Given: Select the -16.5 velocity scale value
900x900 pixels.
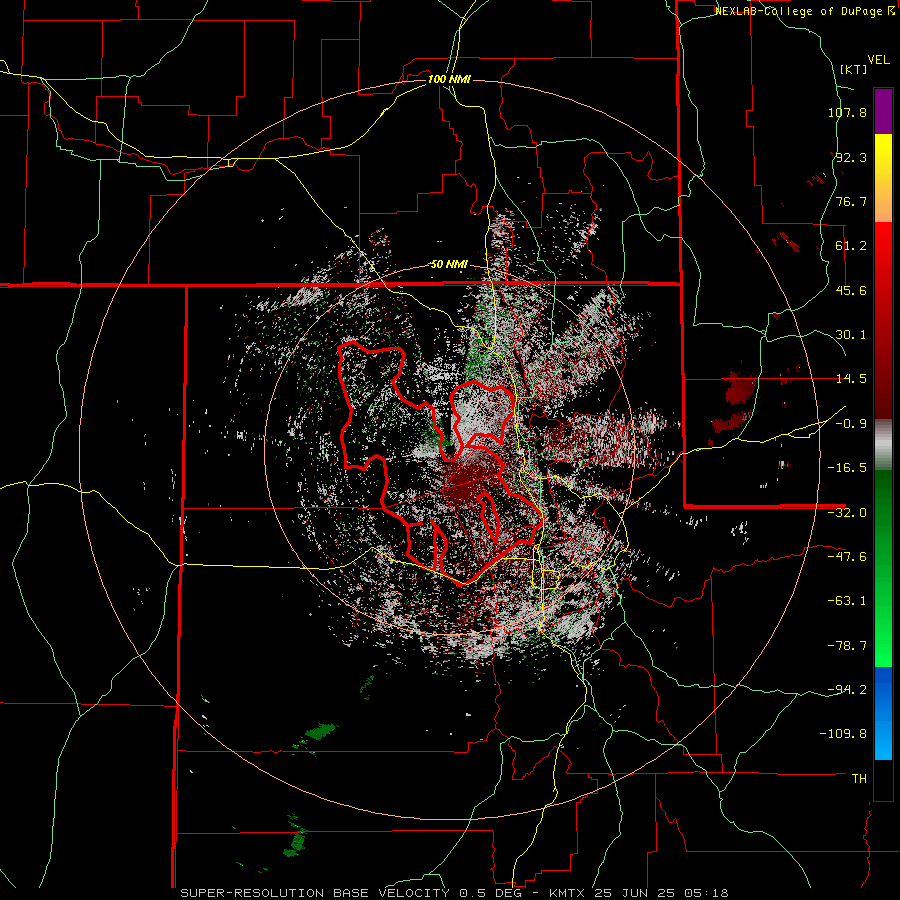Looking at the screenshot, I should (847, 468).
